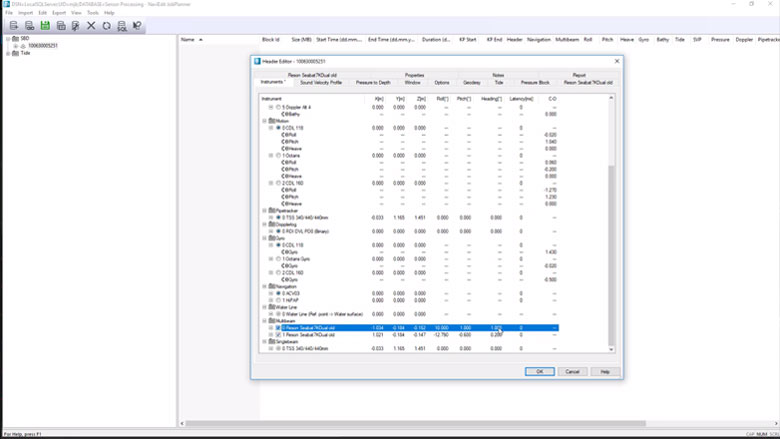780x439 pixels.
Task: Open the Tools menu
Action: point(92,13)
